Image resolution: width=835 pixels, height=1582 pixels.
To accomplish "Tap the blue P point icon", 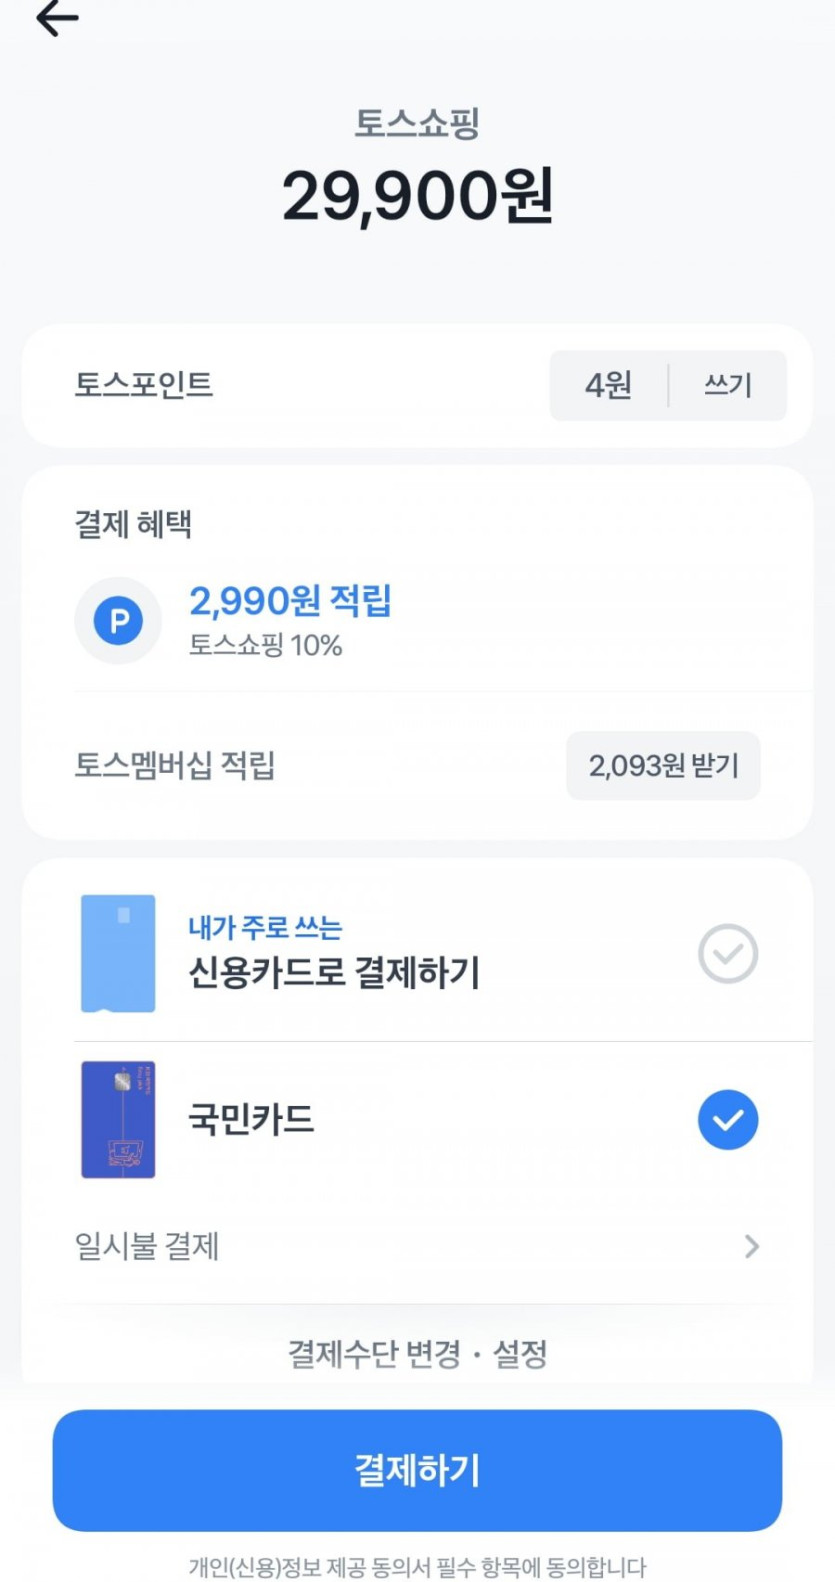I will [118, 621].
